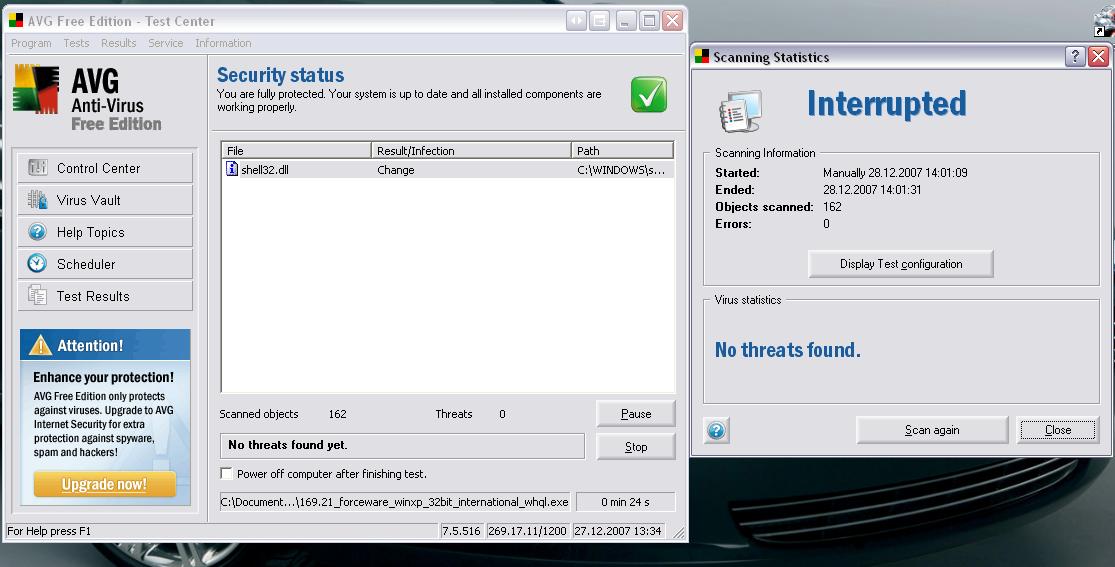This screenshot has height=567, width=1115.
Task: Click the version 7.5.516 status bar entry
Action: (x=462, y=531)
